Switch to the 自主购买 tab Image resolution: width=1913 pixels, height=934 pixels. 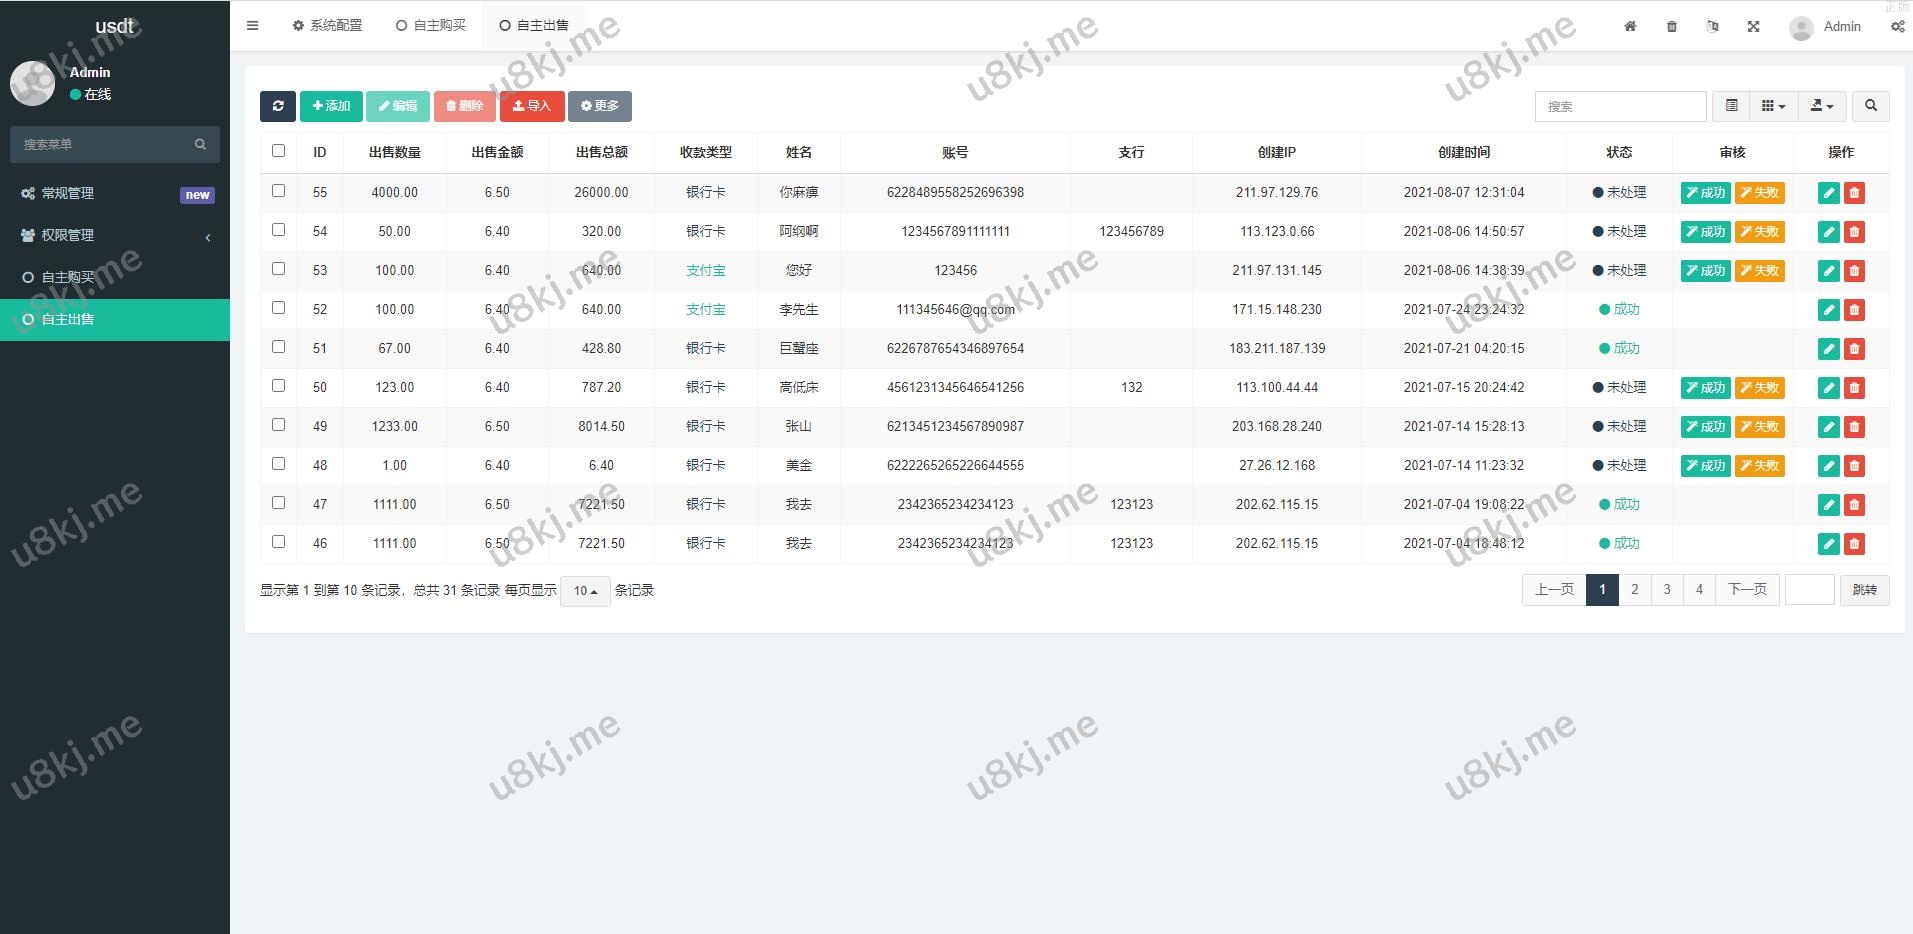tap(431, 26)
